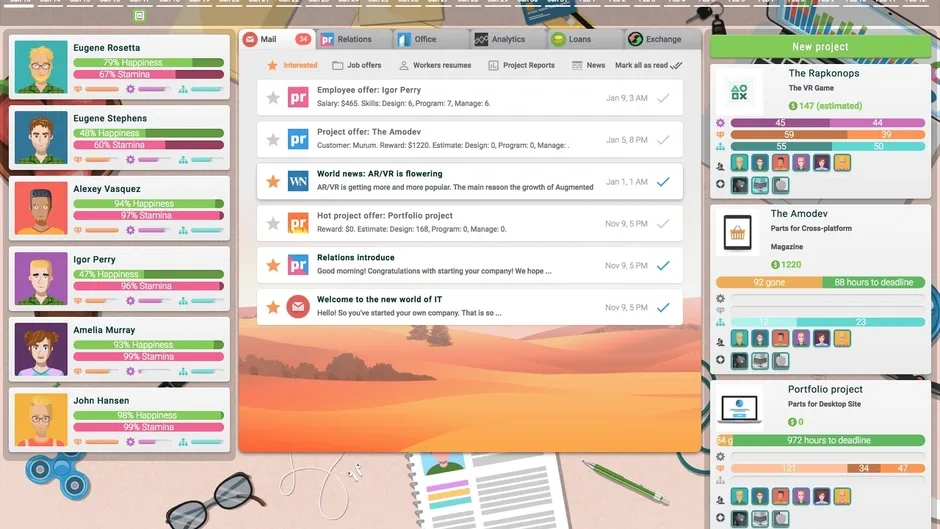Star the Project offer: The Amodev mail
The image size is (940, 529).
[273, 140]
